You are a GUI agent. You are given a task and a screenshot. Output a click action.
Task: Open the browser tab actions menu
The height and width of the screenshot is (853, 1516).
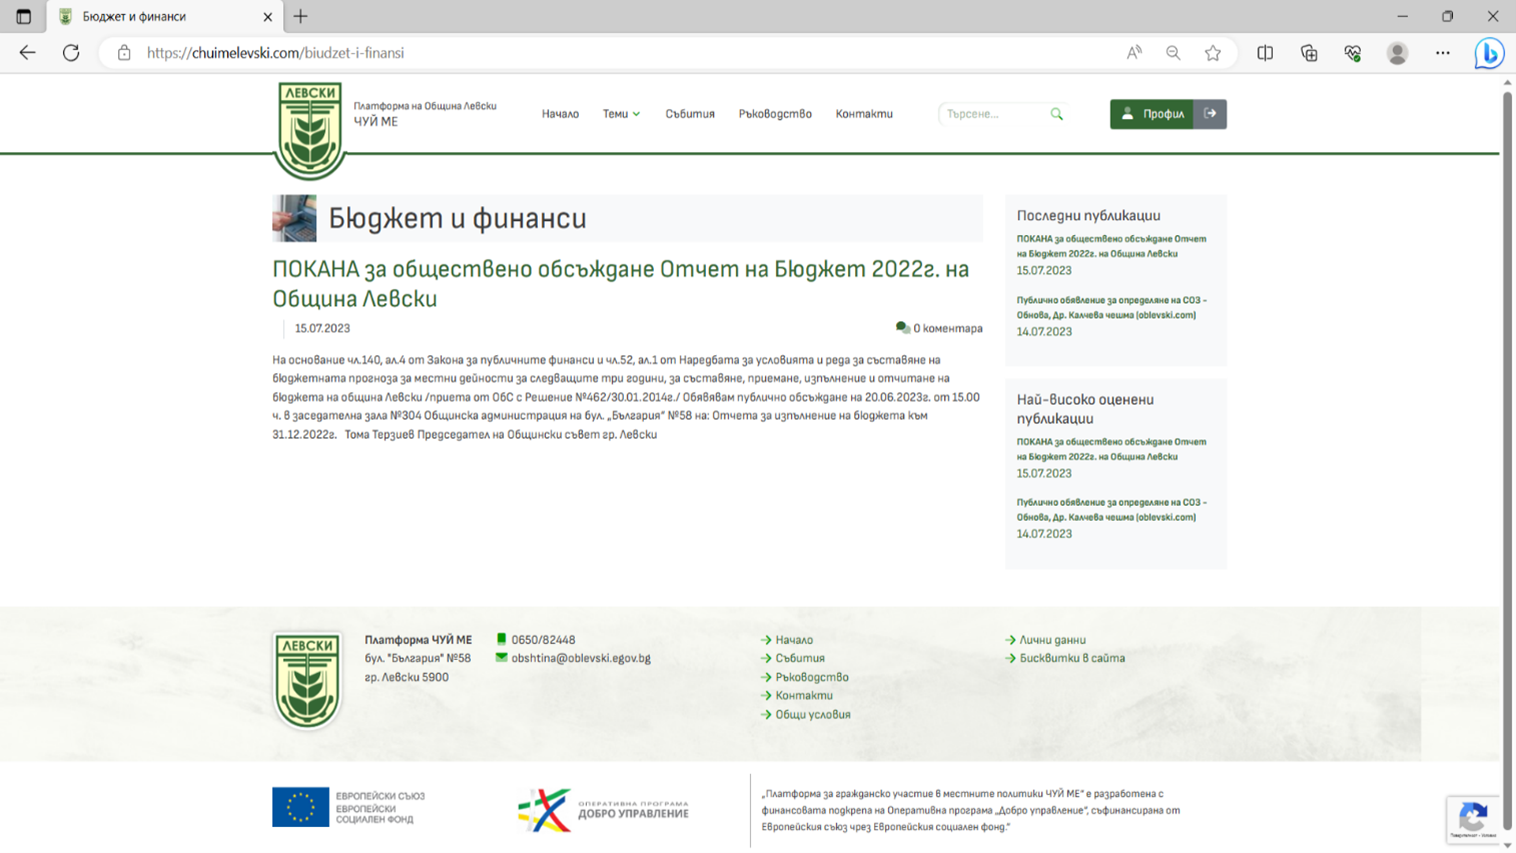click(x=23, y=16)
